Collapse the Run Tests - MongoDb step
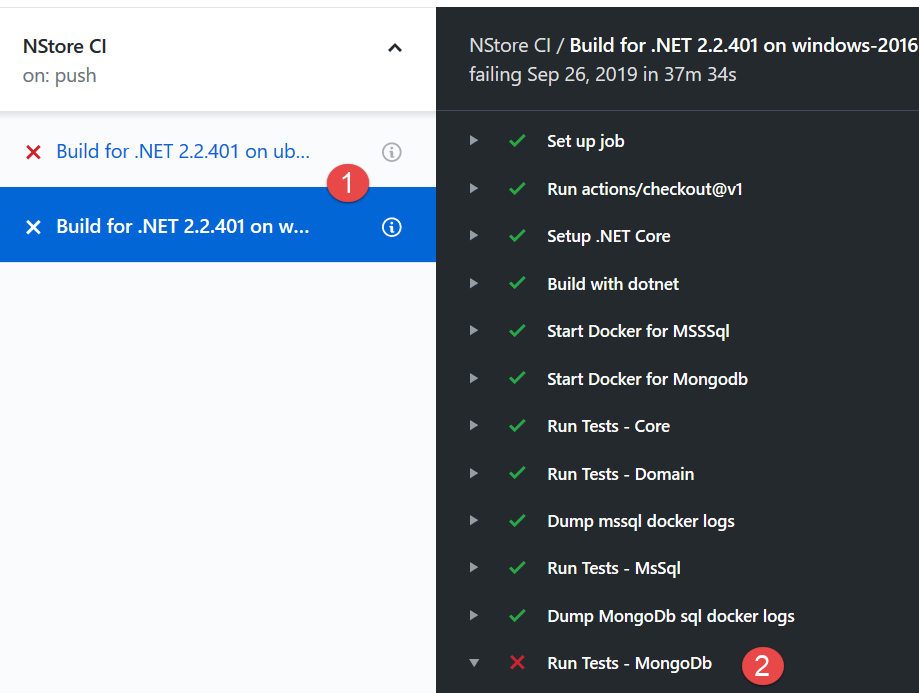The height and width of the screenshot is (693, 919). (474, 663)
